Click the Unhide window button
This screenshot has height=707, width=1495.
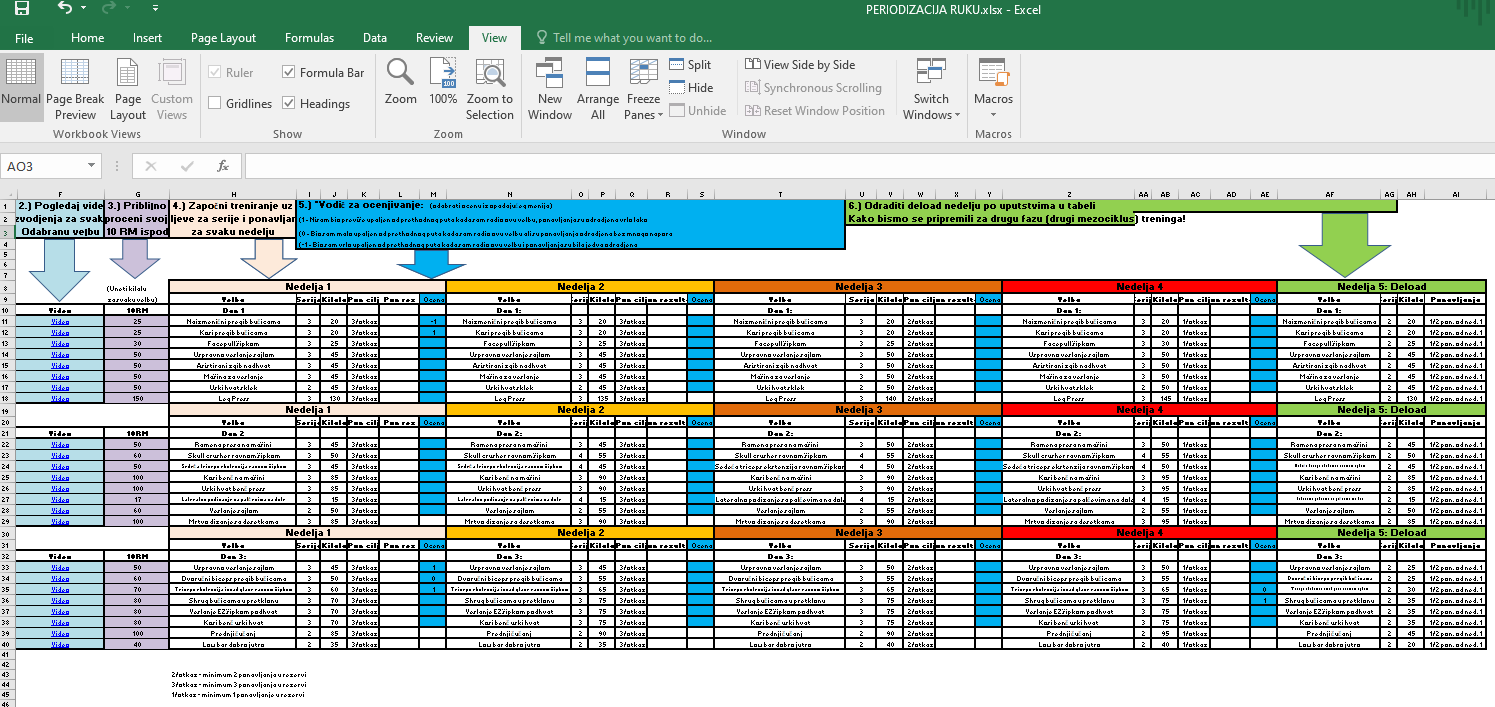698,111
